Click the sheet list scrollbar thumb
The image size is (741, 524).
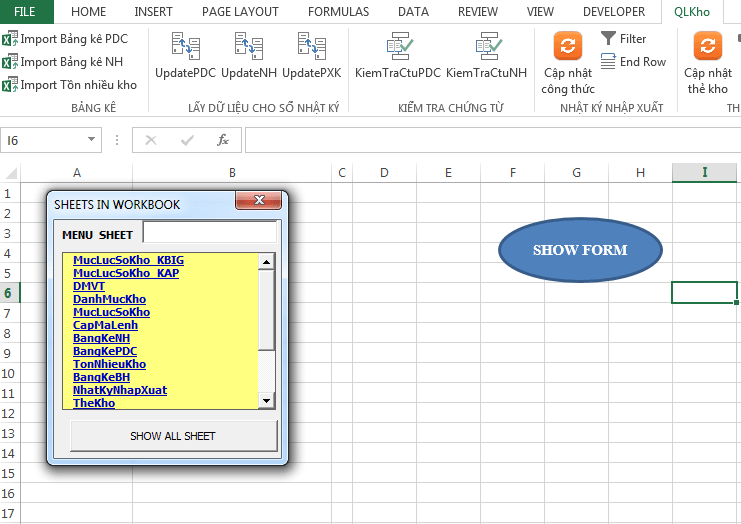267,310
